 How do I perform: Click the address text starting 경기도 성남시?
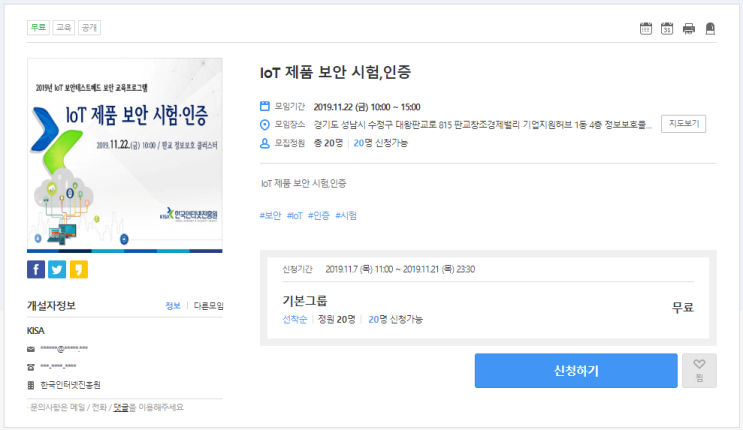(483, 125)
